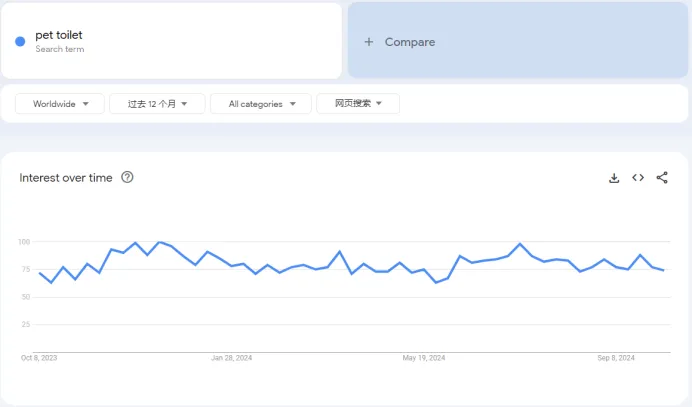Open the Interest over time help icon
The width and height of the screenshot is (692, 407).
click(x=127, y=177)
